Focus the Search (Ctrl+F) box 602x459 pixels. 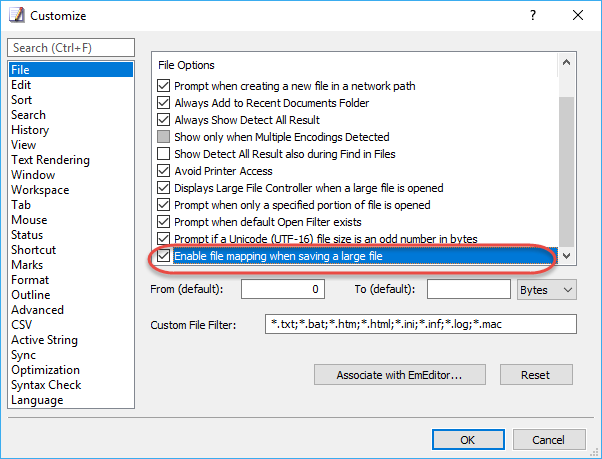tap(71, 48)
